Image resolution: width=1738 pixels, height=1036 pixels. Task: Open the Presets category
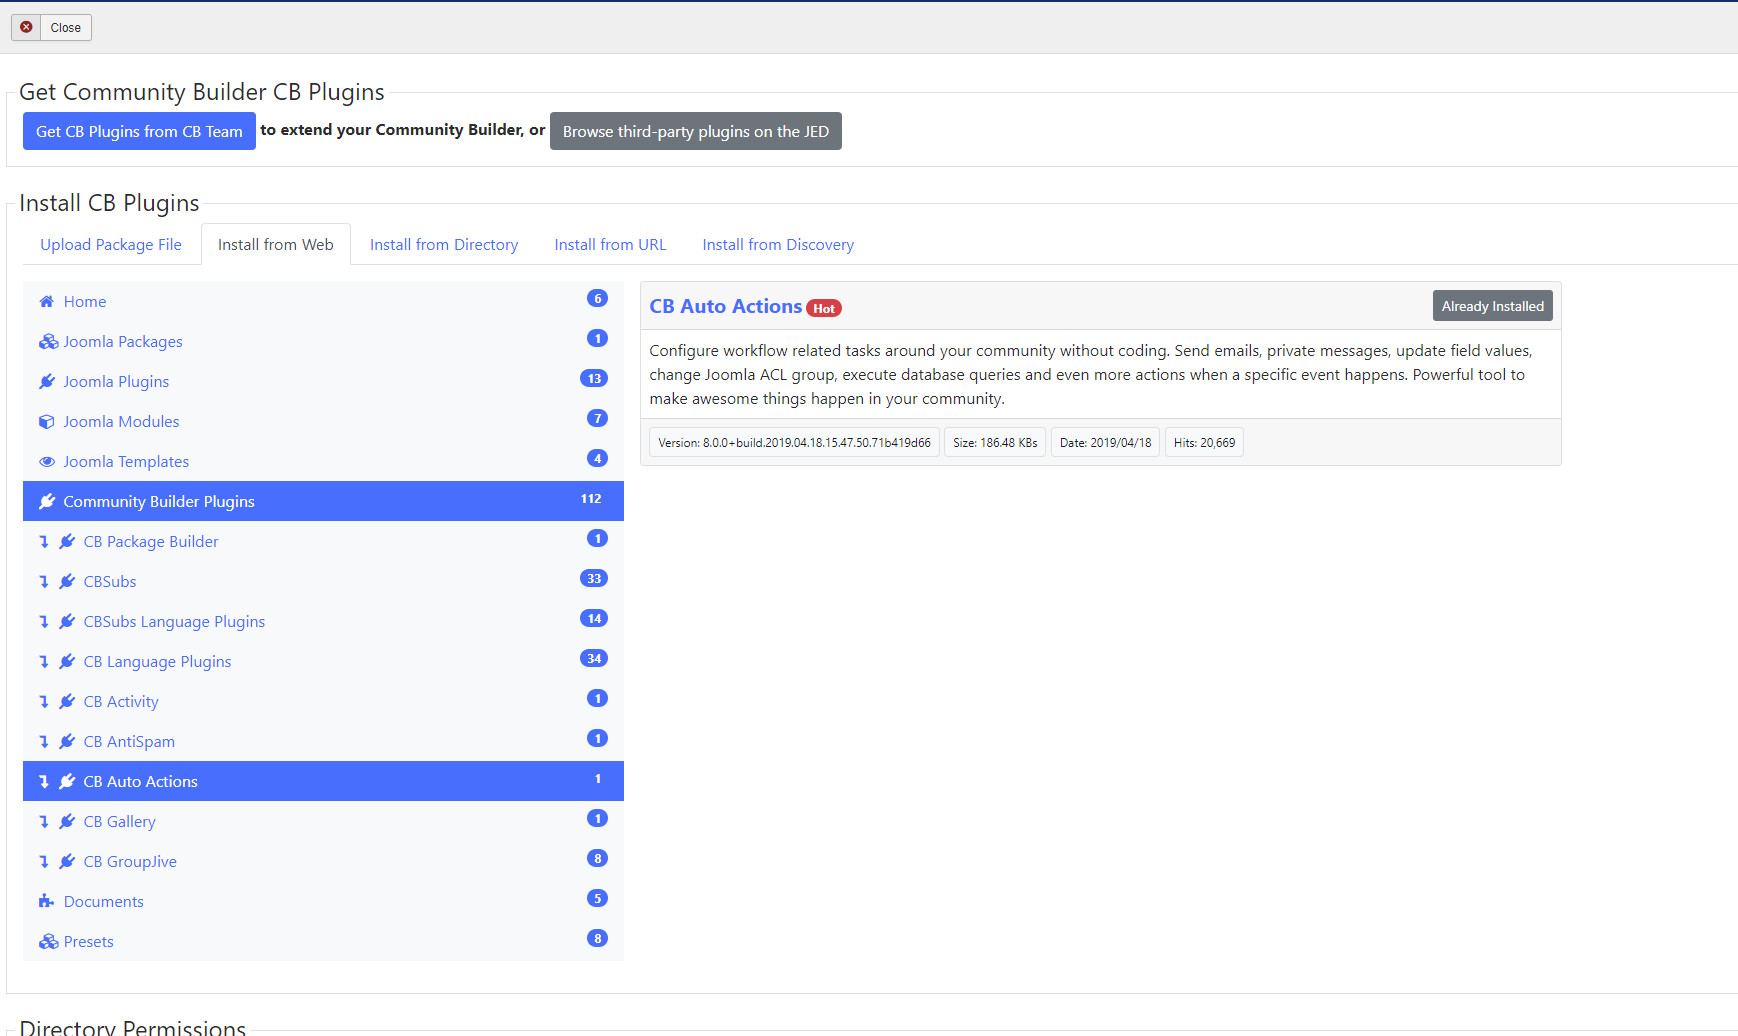pos(323,941)
